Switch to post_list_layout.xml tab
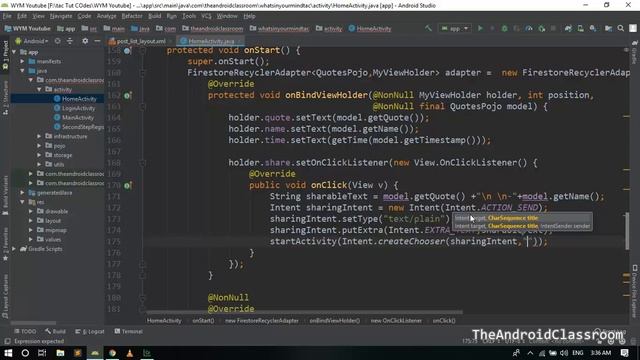The width and height of the screenshot is (640, 360). point(140,41)
